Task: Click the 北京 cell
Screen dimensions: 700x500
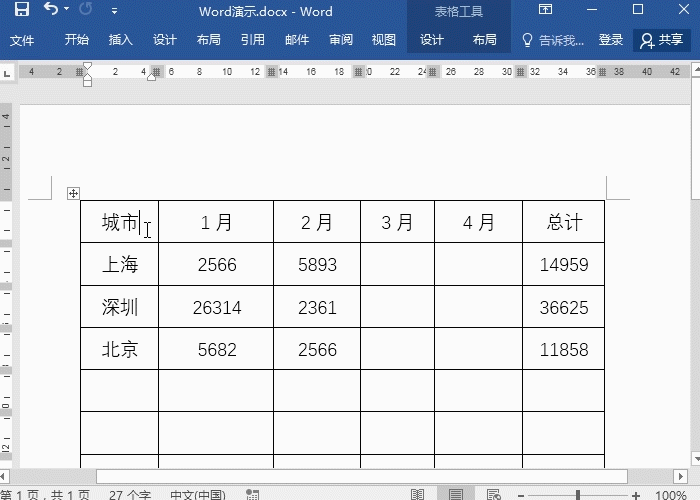Action: pos(119,349)
